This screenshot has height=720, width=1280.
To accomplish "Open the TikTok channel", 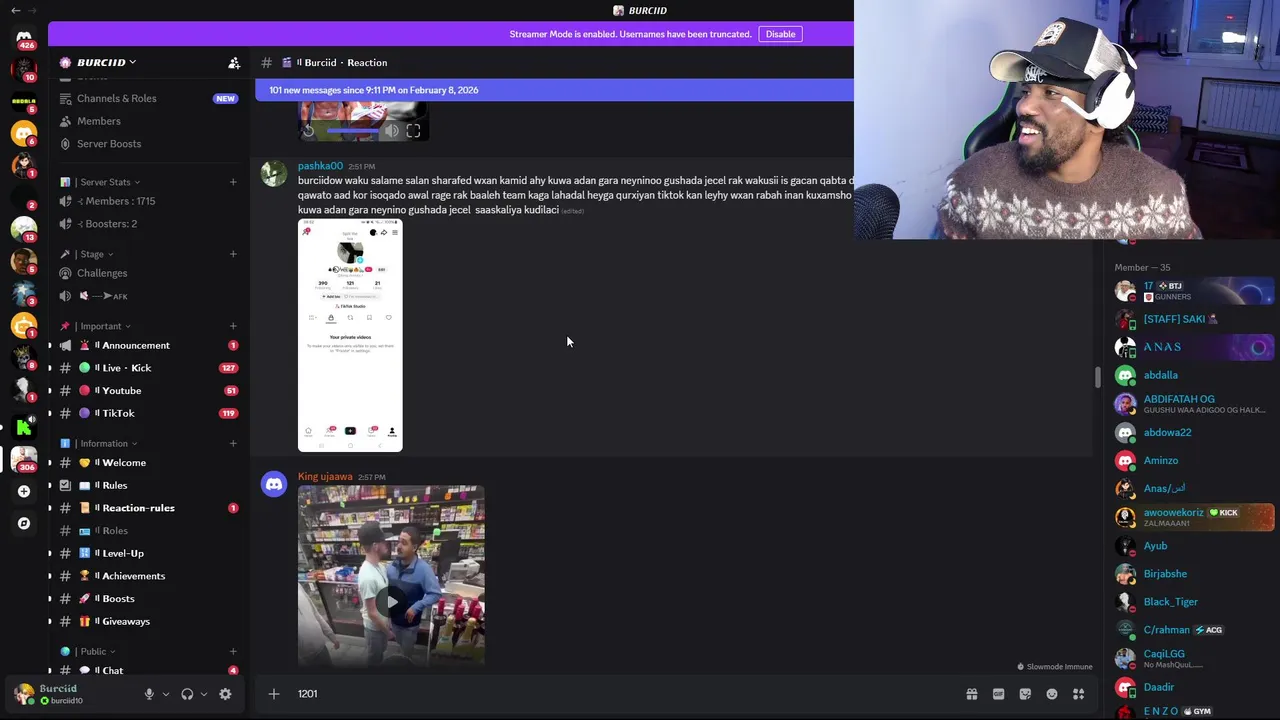I will coord(148,413).
